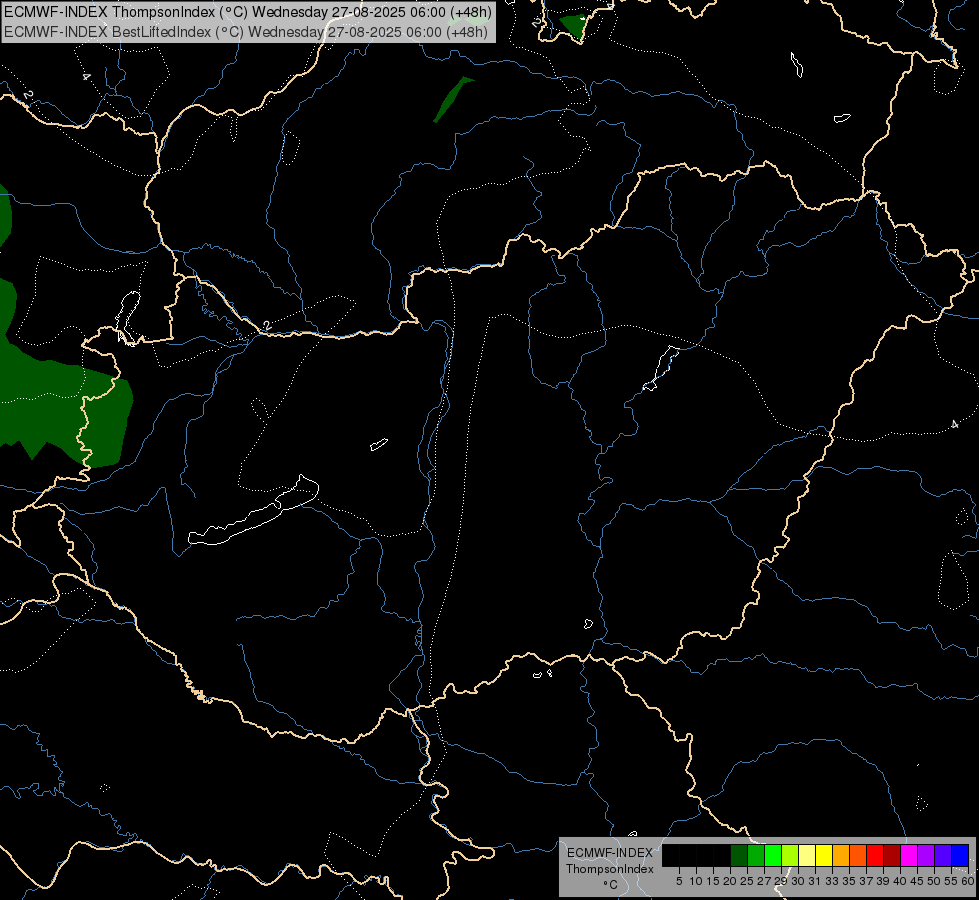
Task: Pick the lime 29–30 legend swatch
Action: coord(789,855)
